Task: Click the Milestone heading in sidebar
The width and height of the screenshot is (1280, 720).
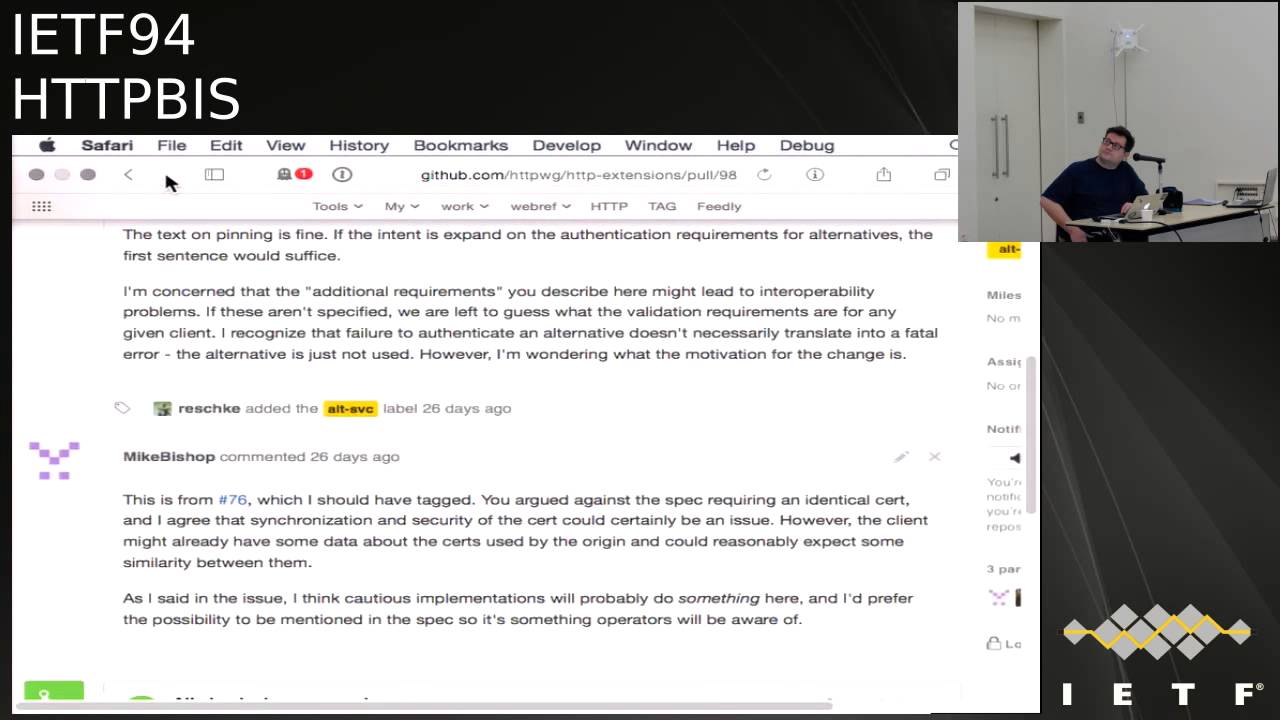Action: click(1004, 295)
